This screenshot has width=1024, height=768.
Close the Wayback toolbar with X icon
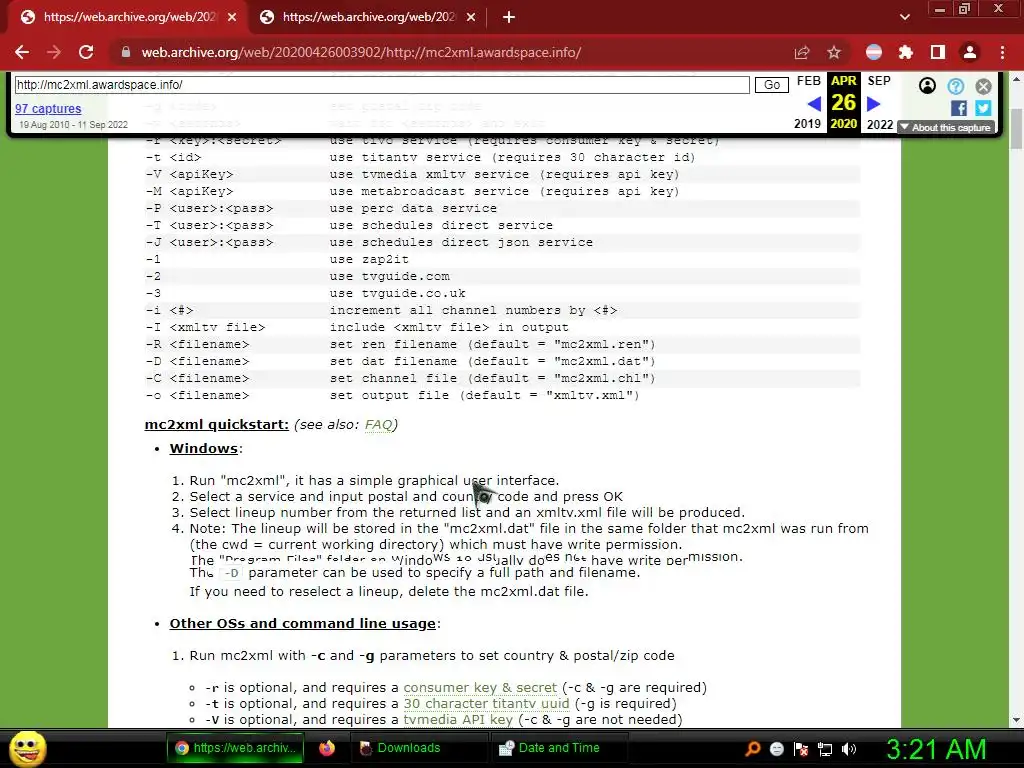coord(984,86)
